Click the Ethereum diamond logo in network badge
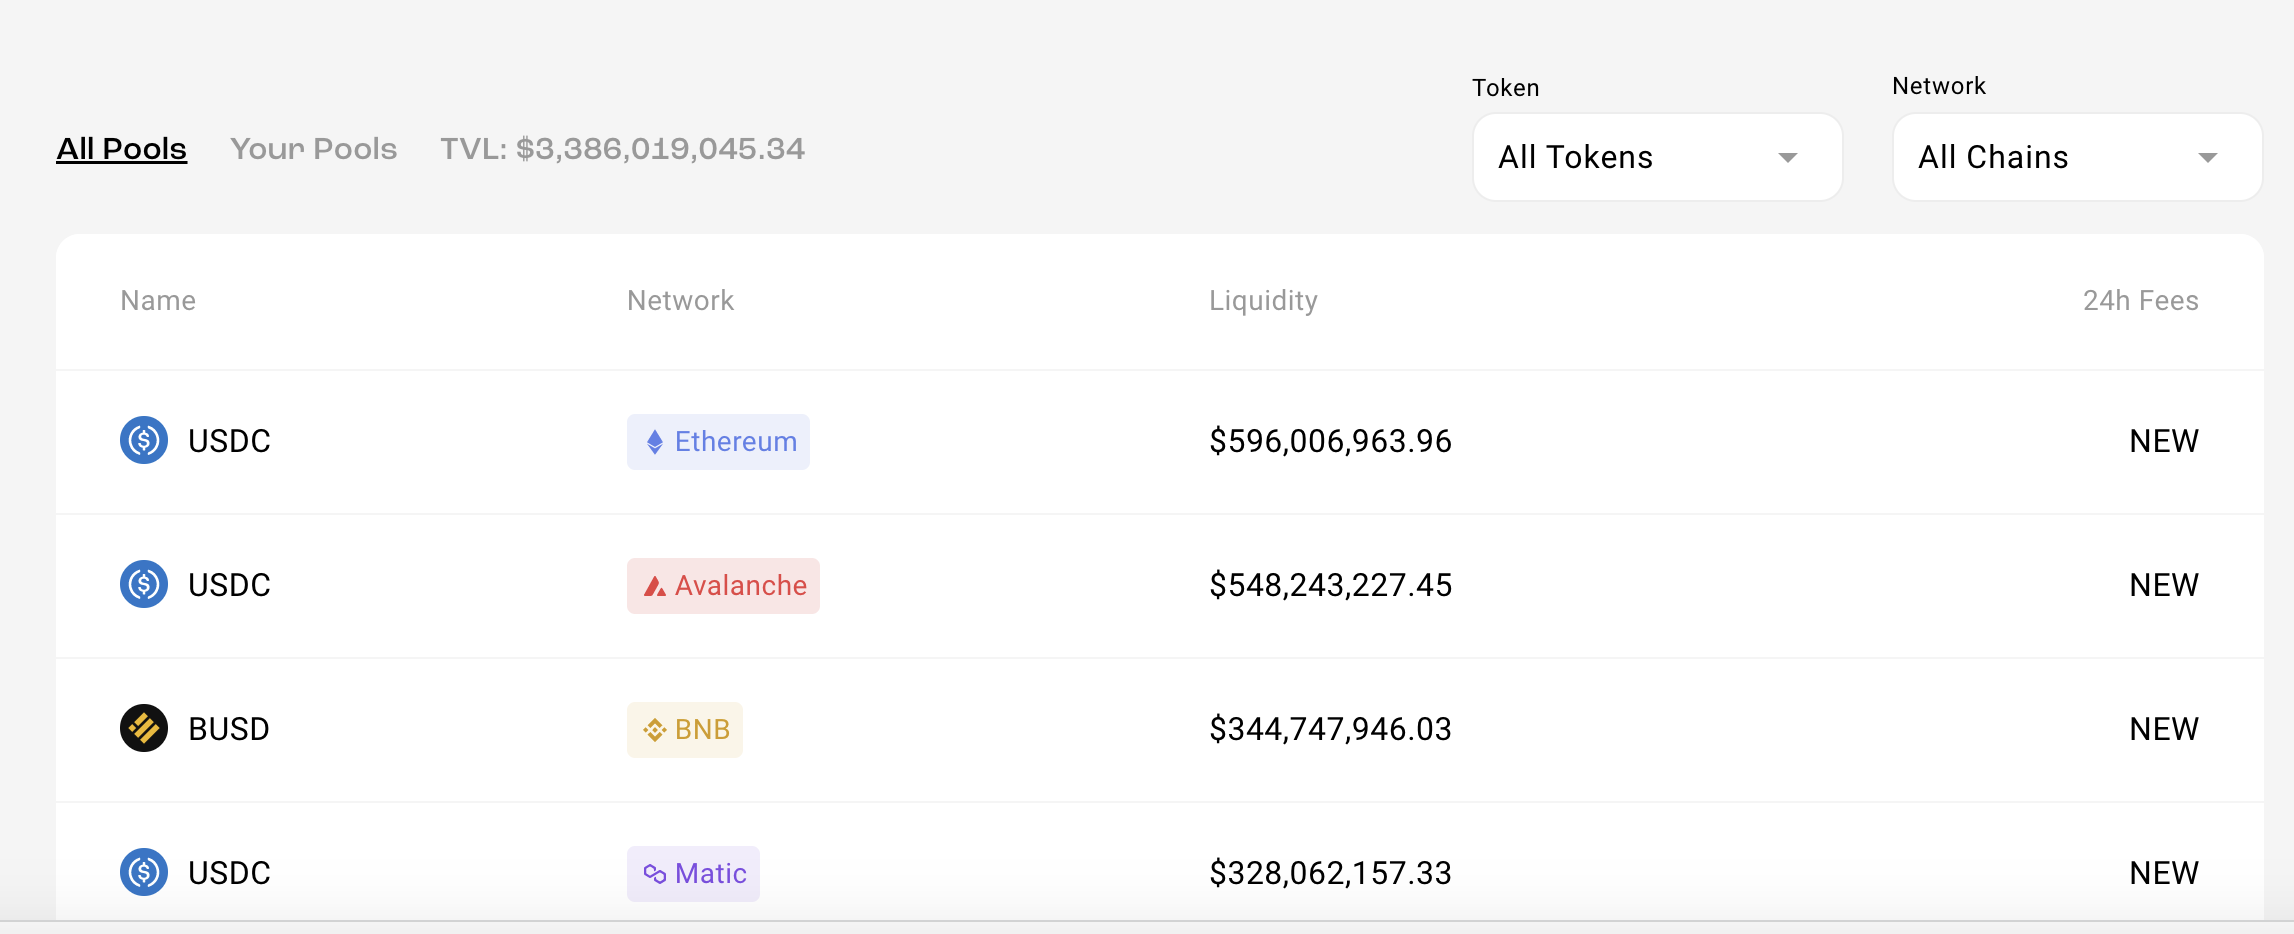The height and width of the screenshot is (934, 2294). (655, 442)
